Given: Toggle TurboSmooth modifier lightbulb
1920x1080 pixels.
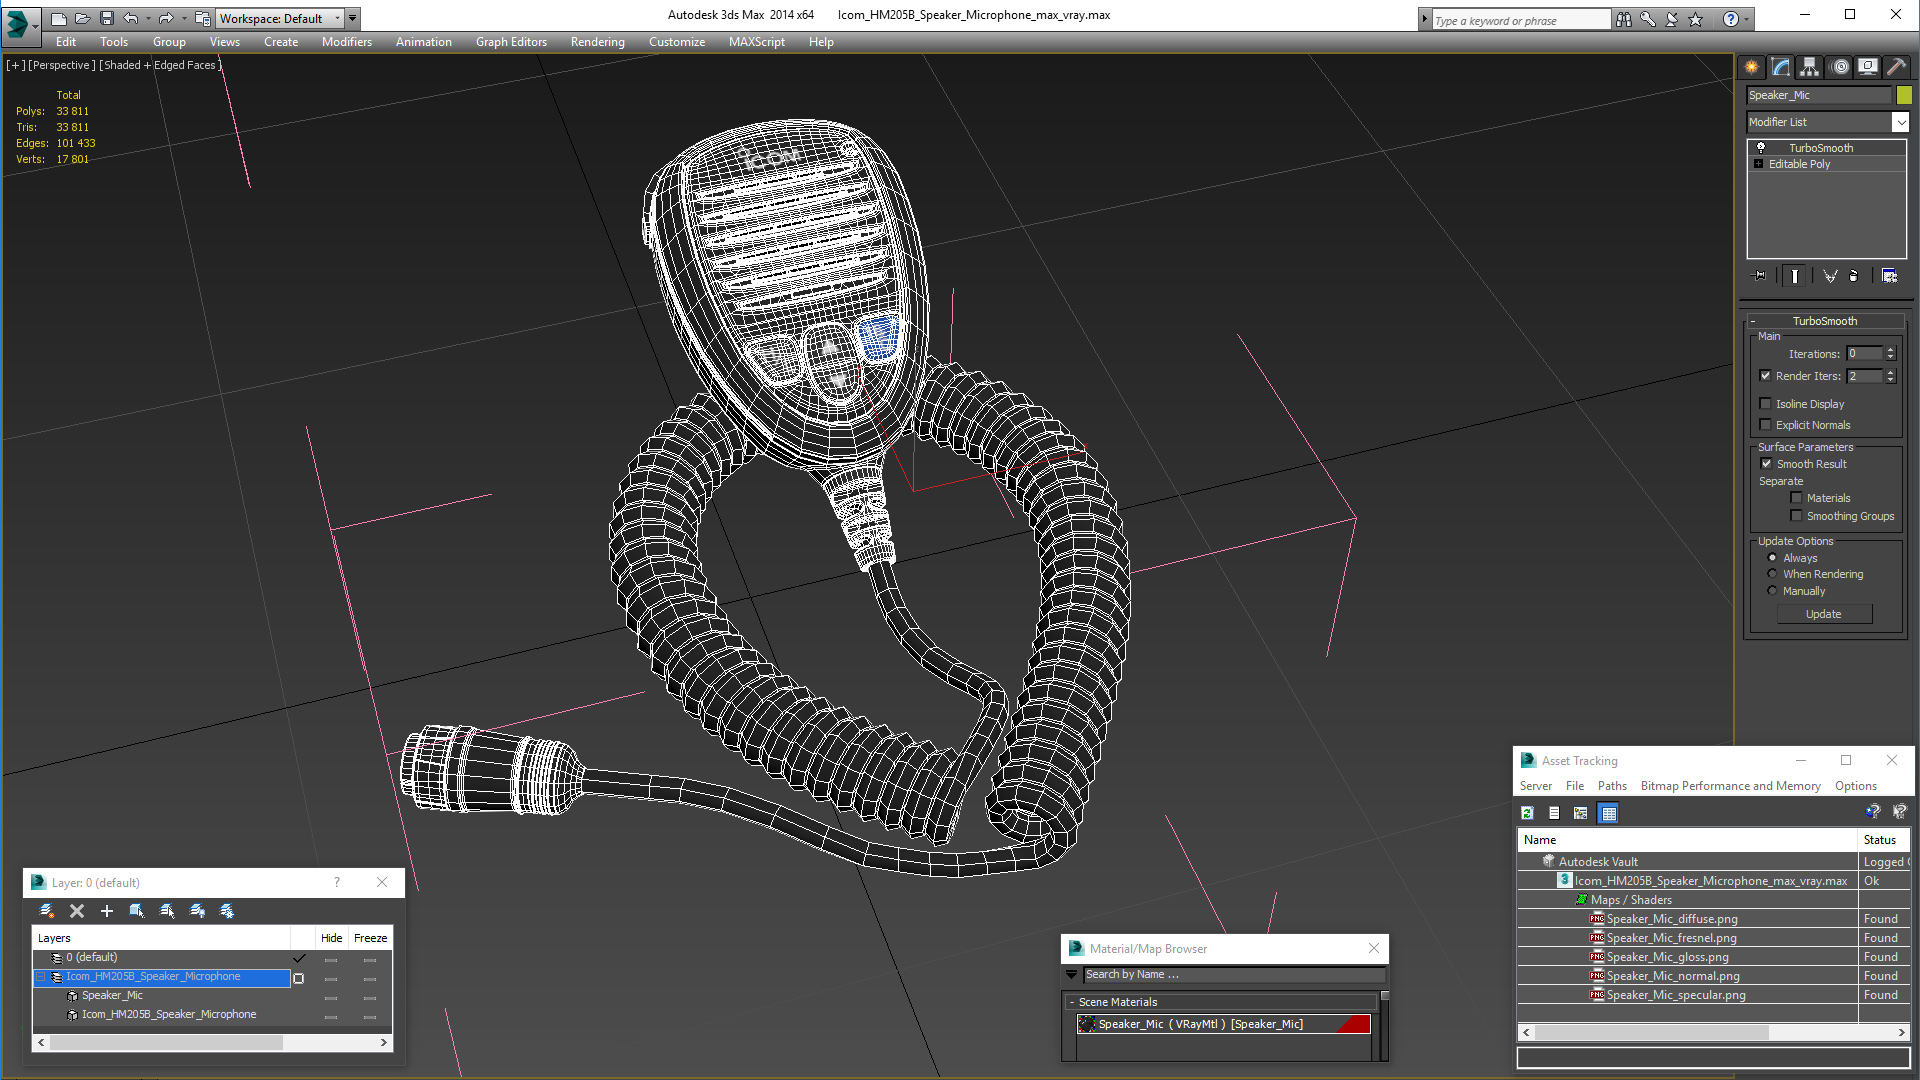Looking at the screenshot, I should pos(1761,148).
